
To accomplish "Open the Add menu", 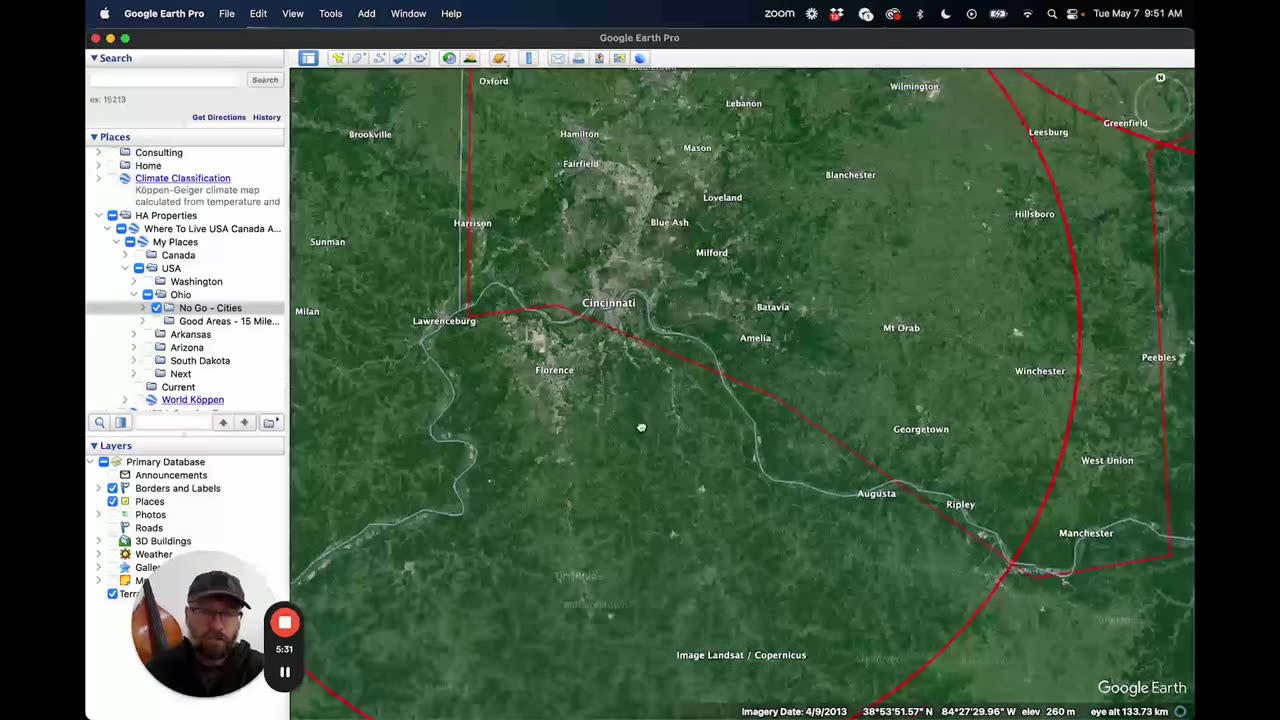I will (367, 14).
